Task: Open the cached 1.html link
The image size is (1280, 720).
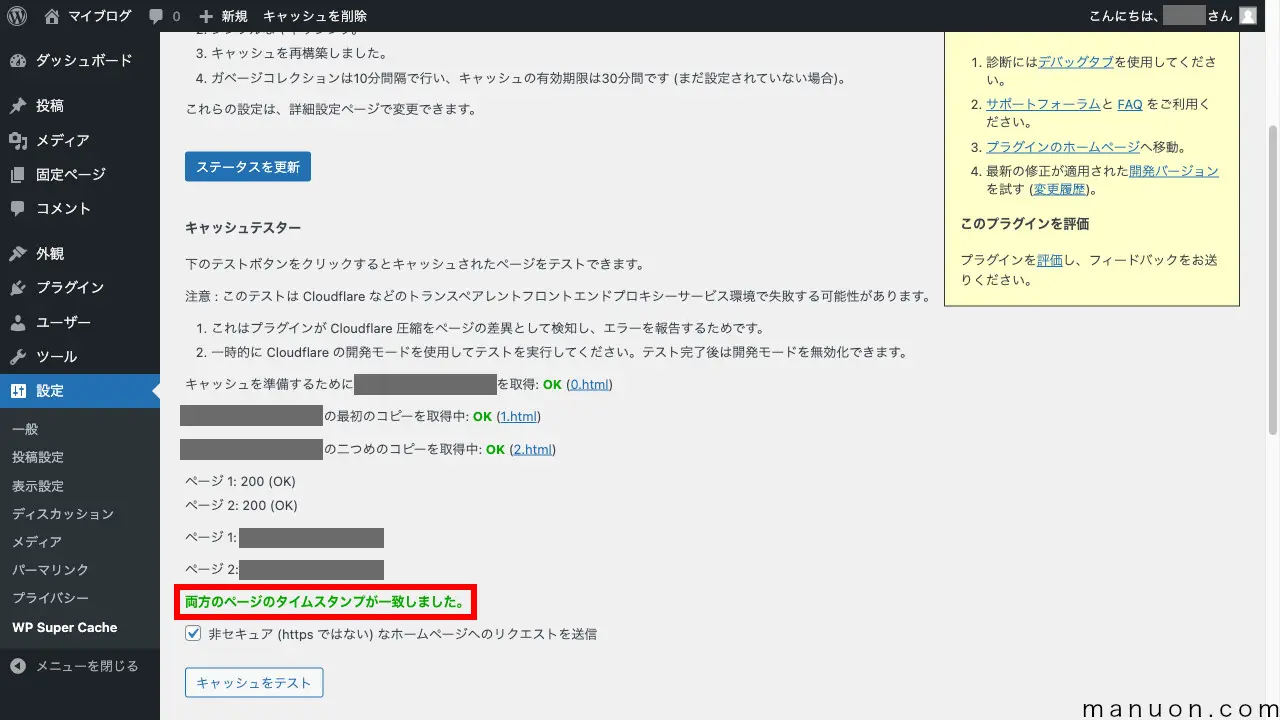Action: 518,416
